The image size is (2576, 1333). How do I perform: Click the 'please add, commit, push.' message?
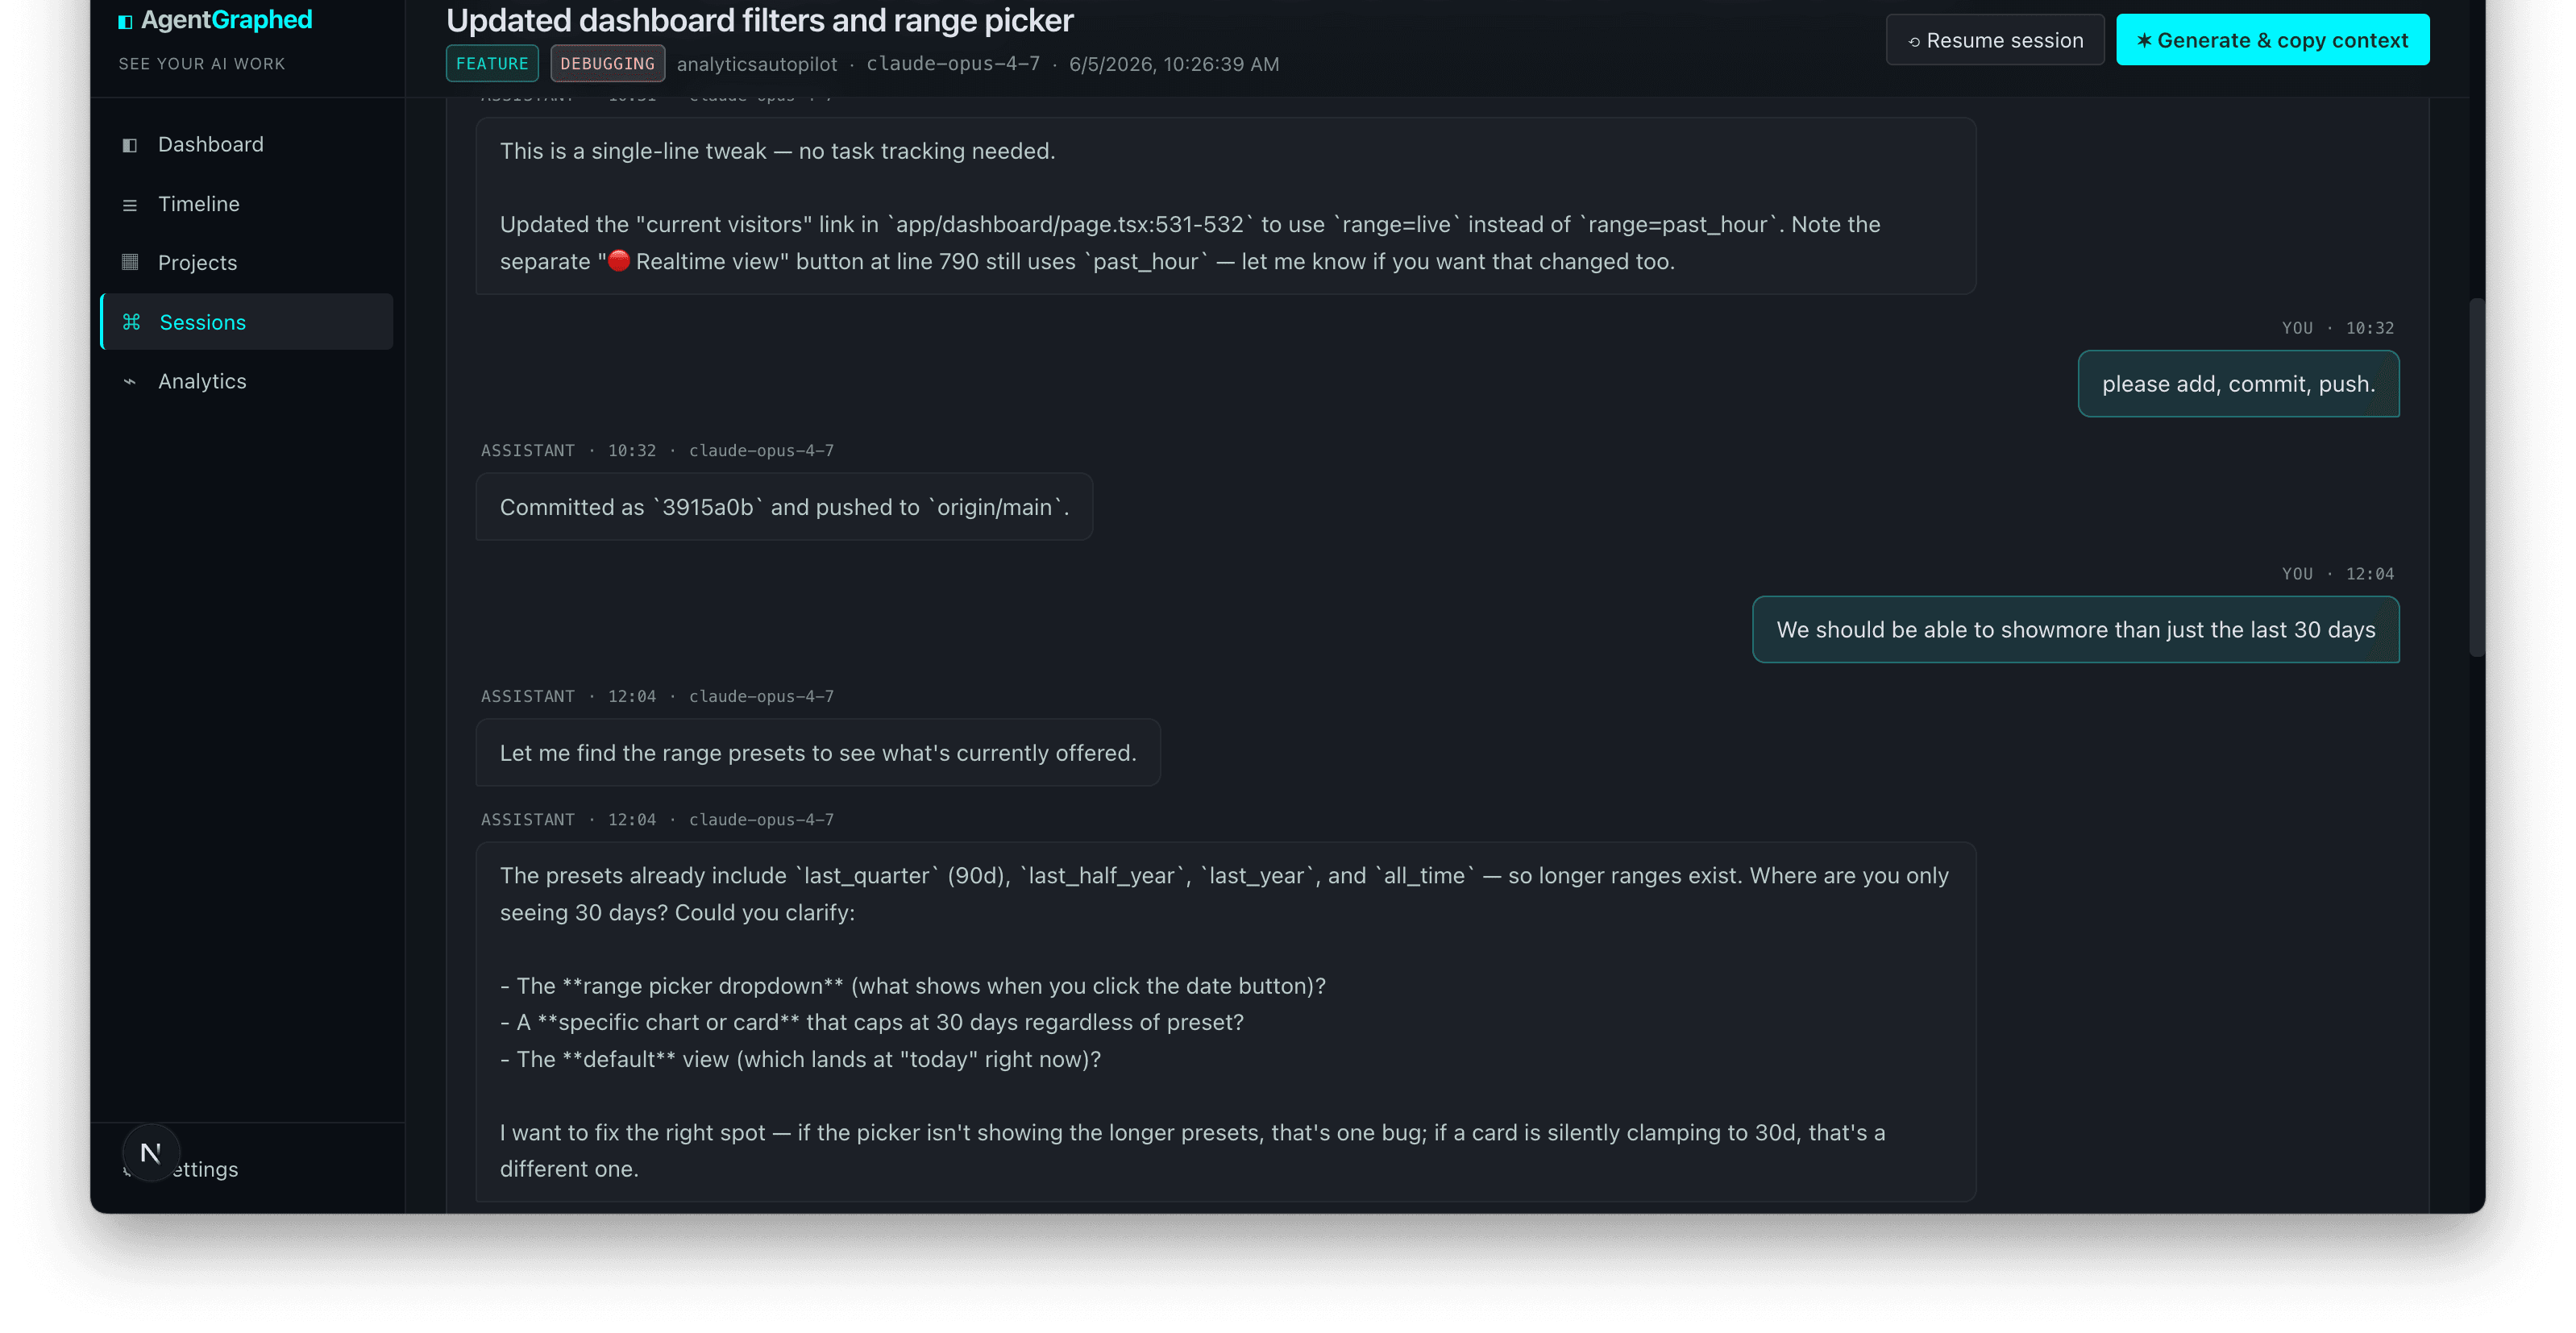pos(2238,384)
